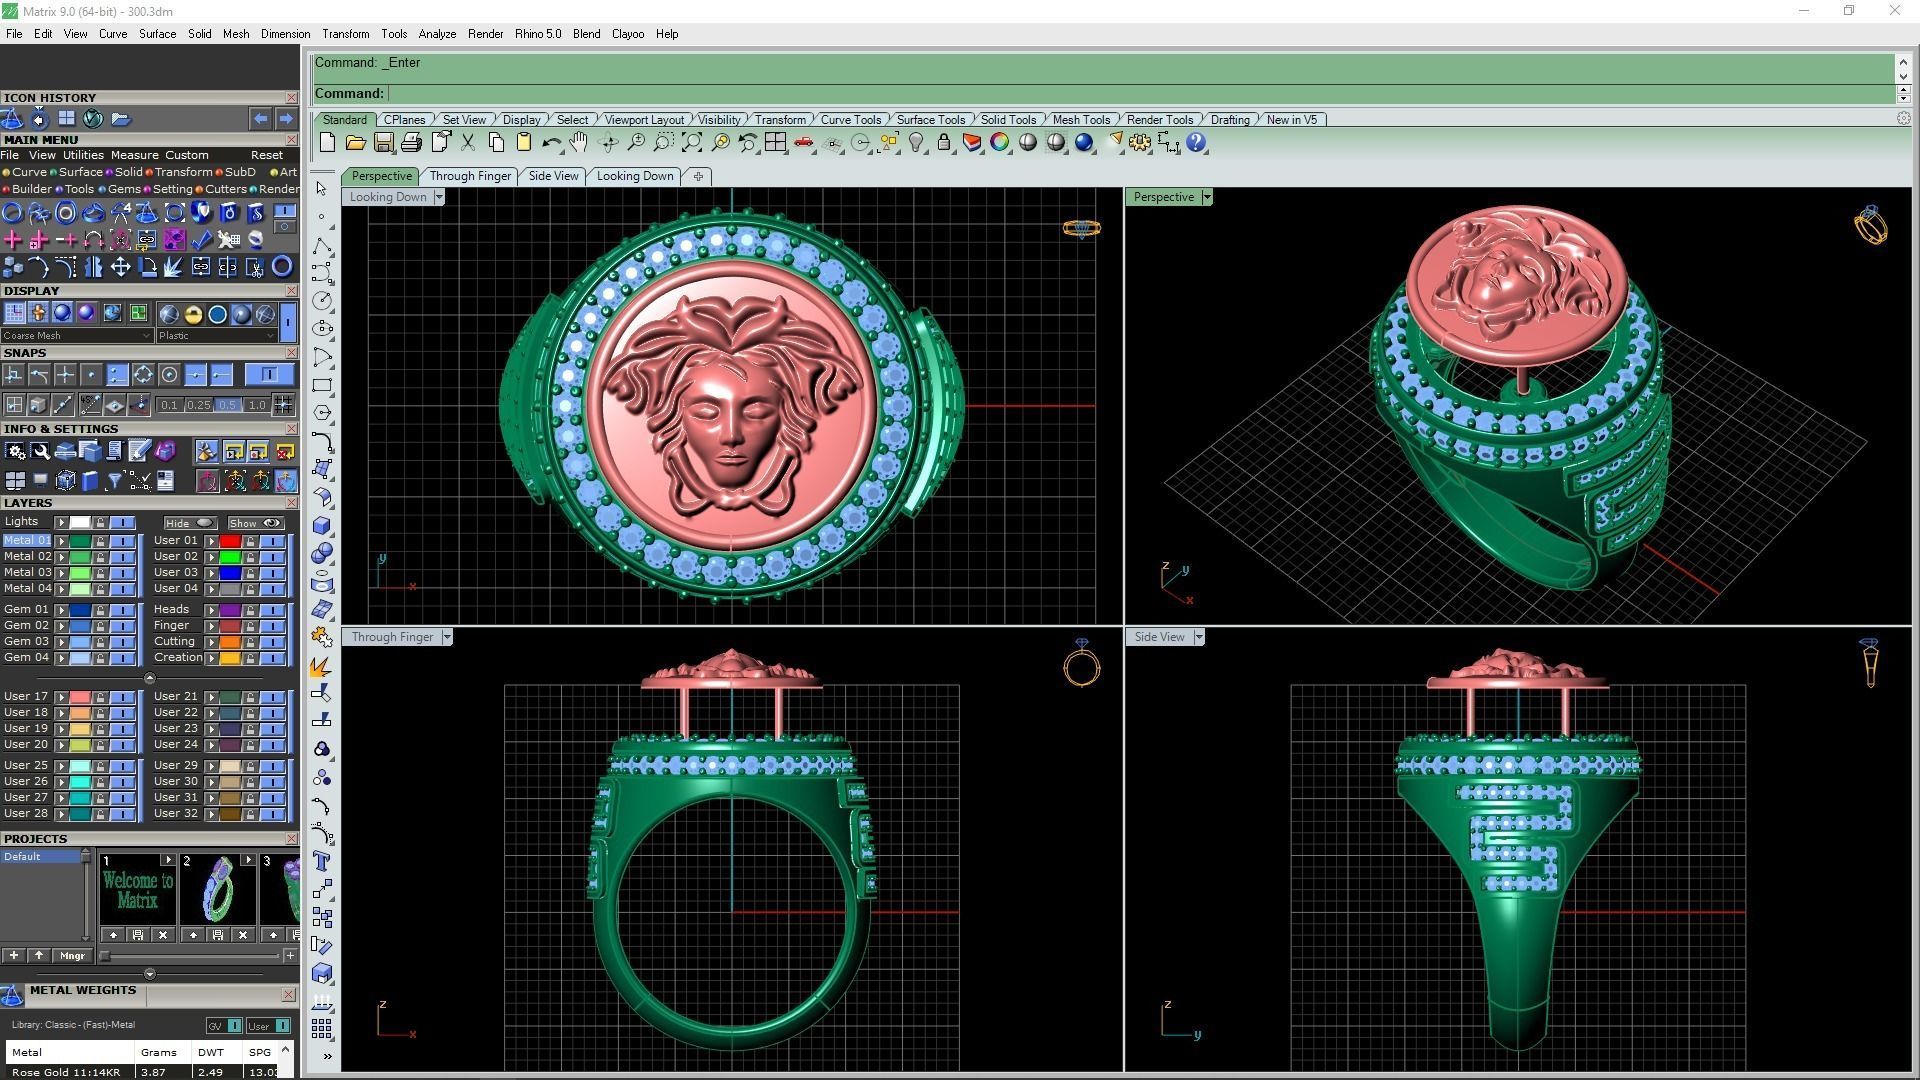Click the gears settings icon in Info & Settings
The width and height of the screenshot is (1920, 1080).
[15, 452]
